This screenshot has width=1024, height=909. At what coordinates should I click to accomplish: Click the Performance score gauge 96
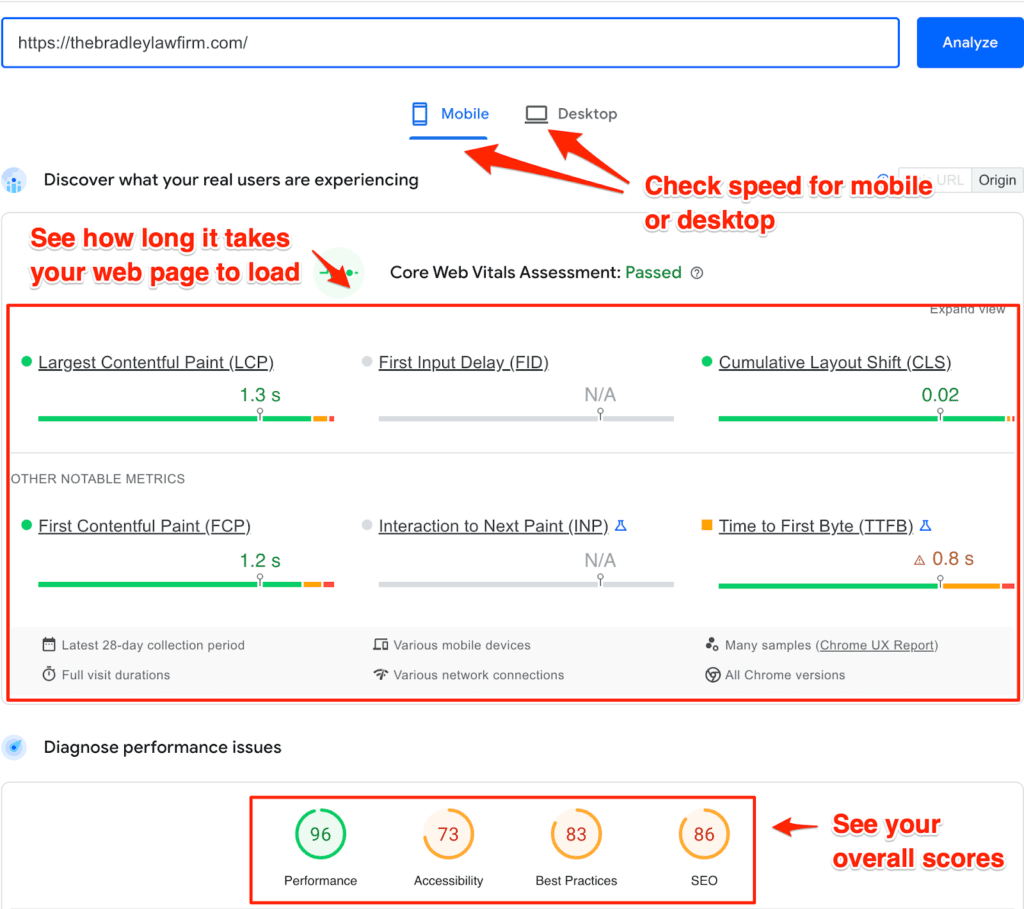click(320, 834)
